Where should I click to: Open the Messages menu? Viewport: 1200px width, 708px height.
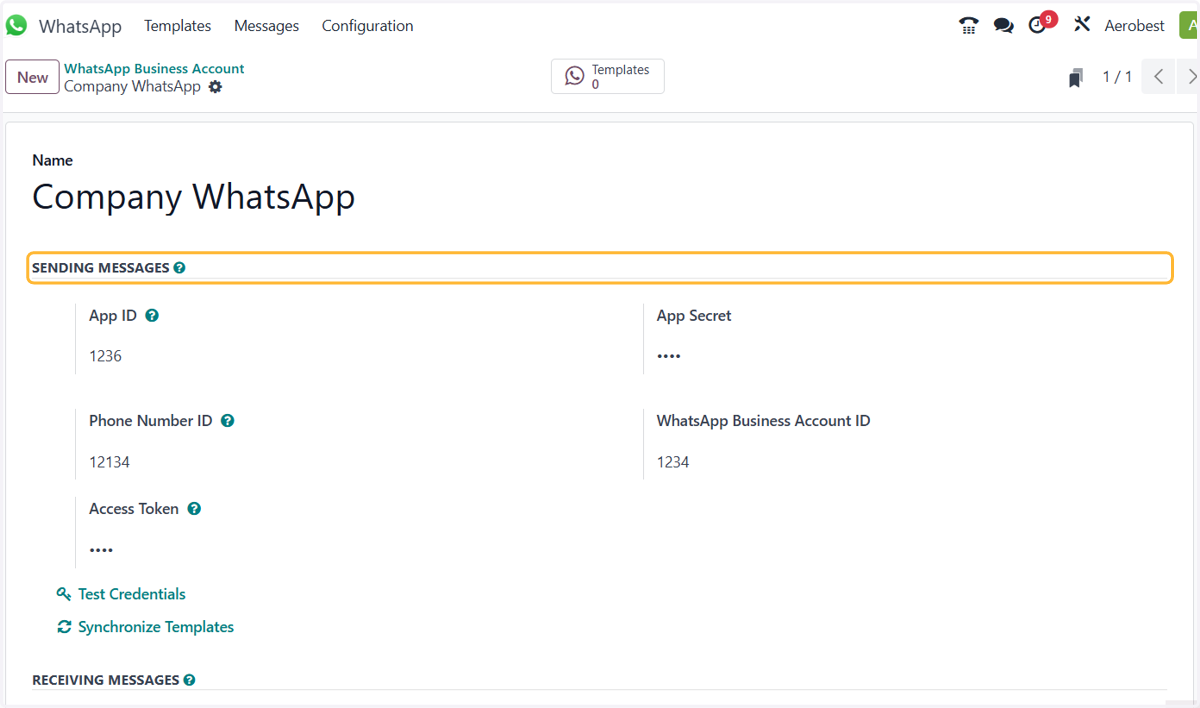pyautogui.click(x=266, y=26)
